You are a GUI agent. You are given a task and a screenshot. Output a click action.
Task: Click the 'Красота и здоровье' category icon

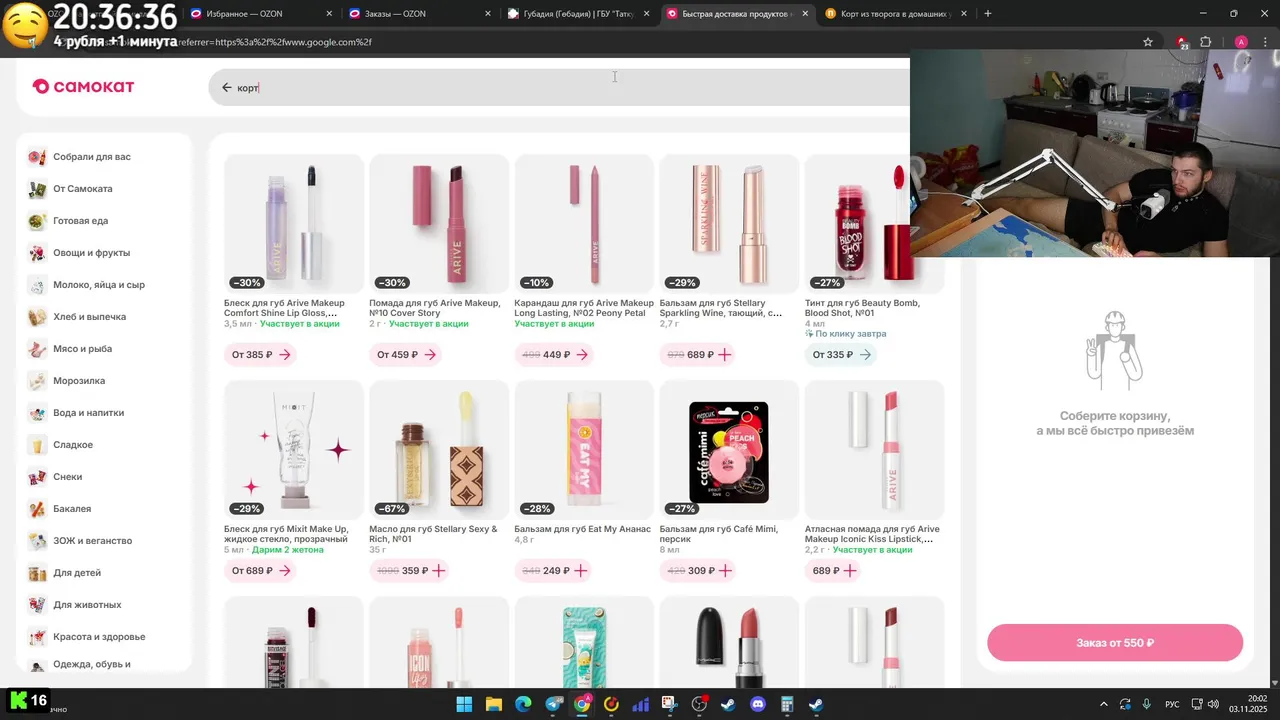[x=37, y=637]
